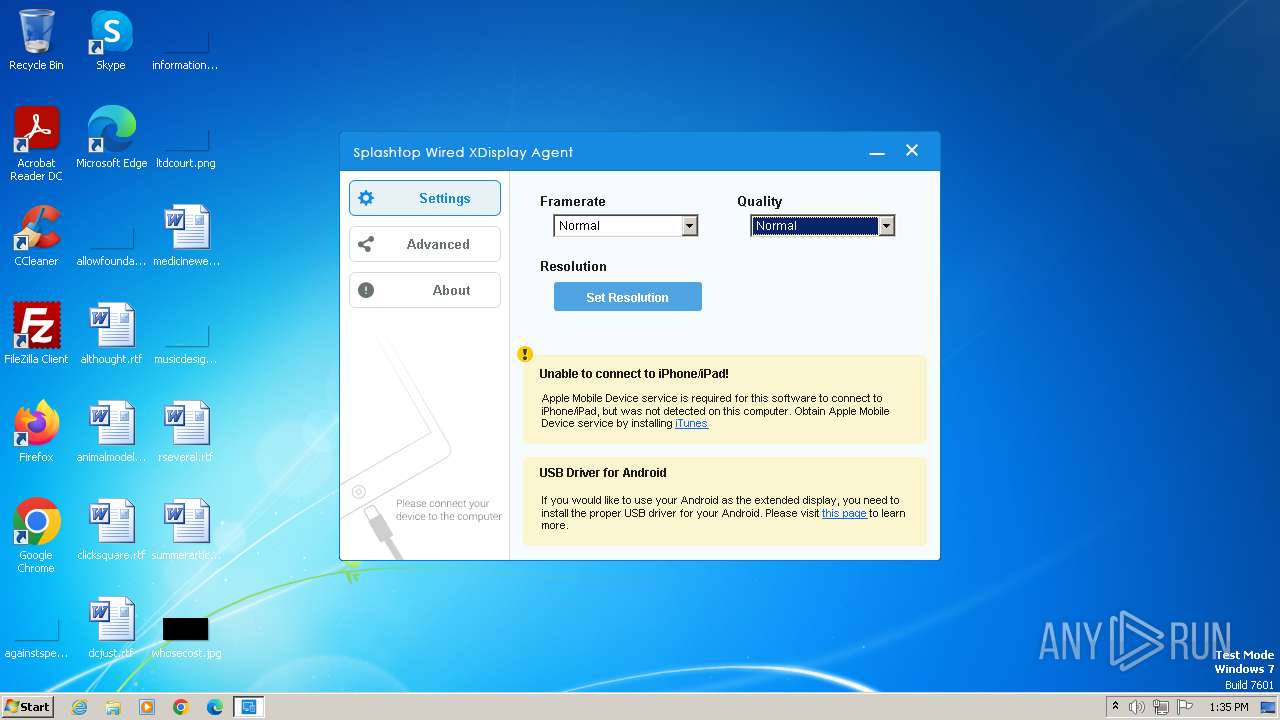The image size is (1280, 720).
Task: Open the Settings tab
Action: [424, 198]
